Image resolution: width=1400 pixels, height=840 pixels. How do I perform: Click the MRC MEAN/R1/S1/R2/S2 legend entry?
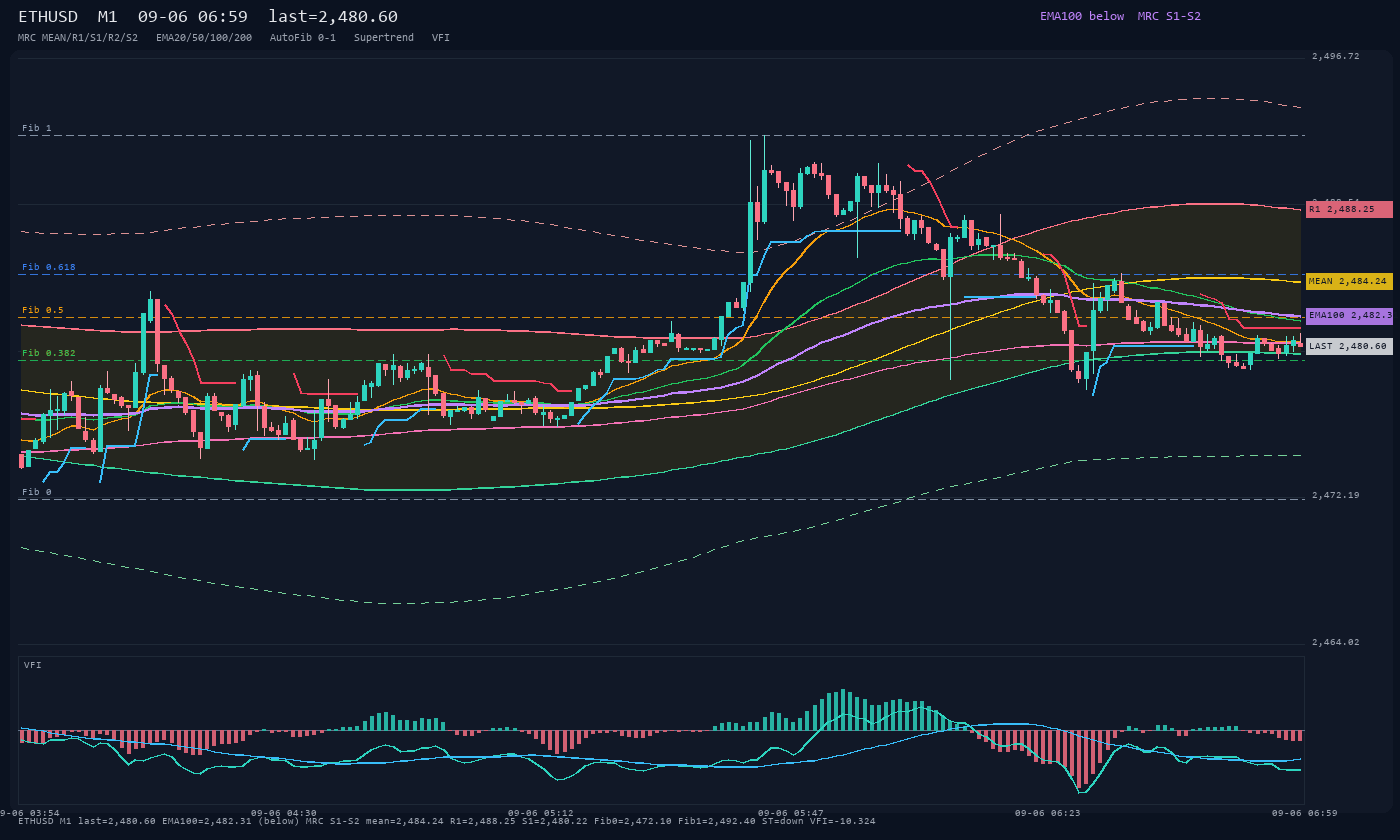[x=78, y=38]
